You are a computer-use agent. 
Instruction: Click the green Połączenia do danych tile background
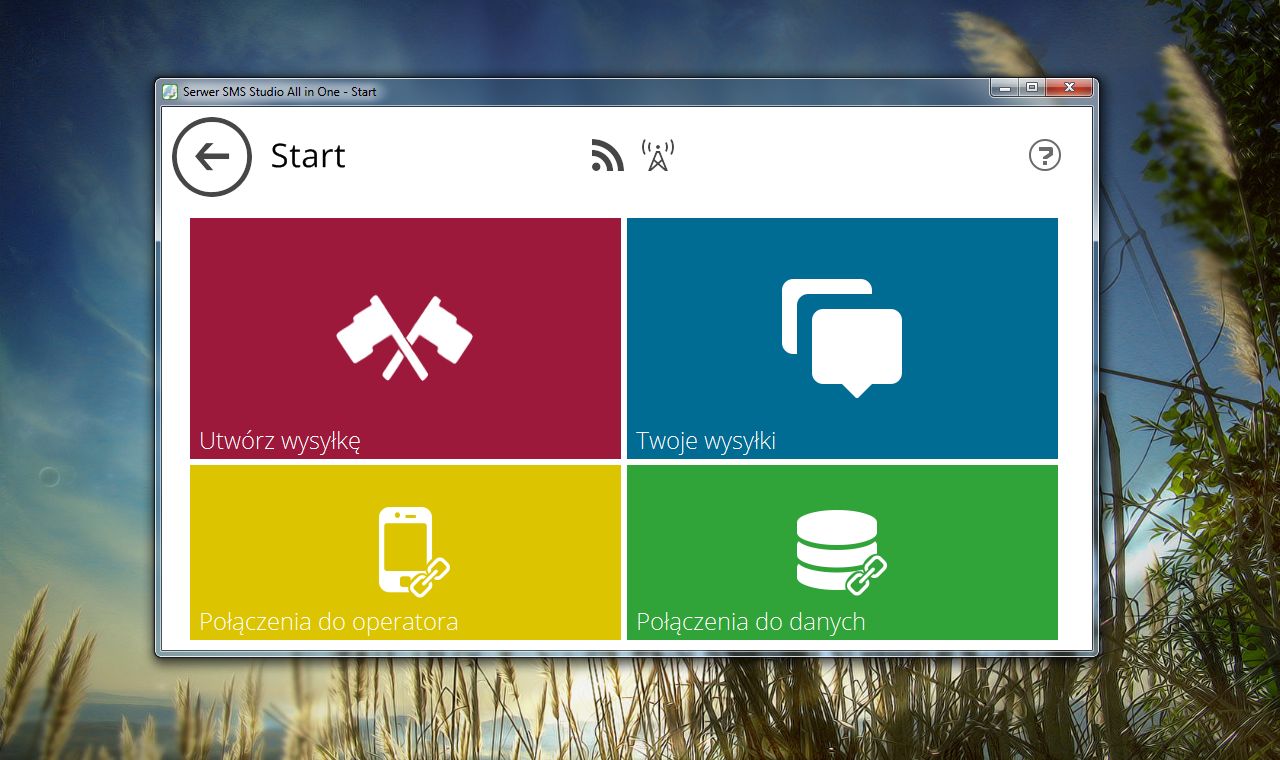(960, 490)
